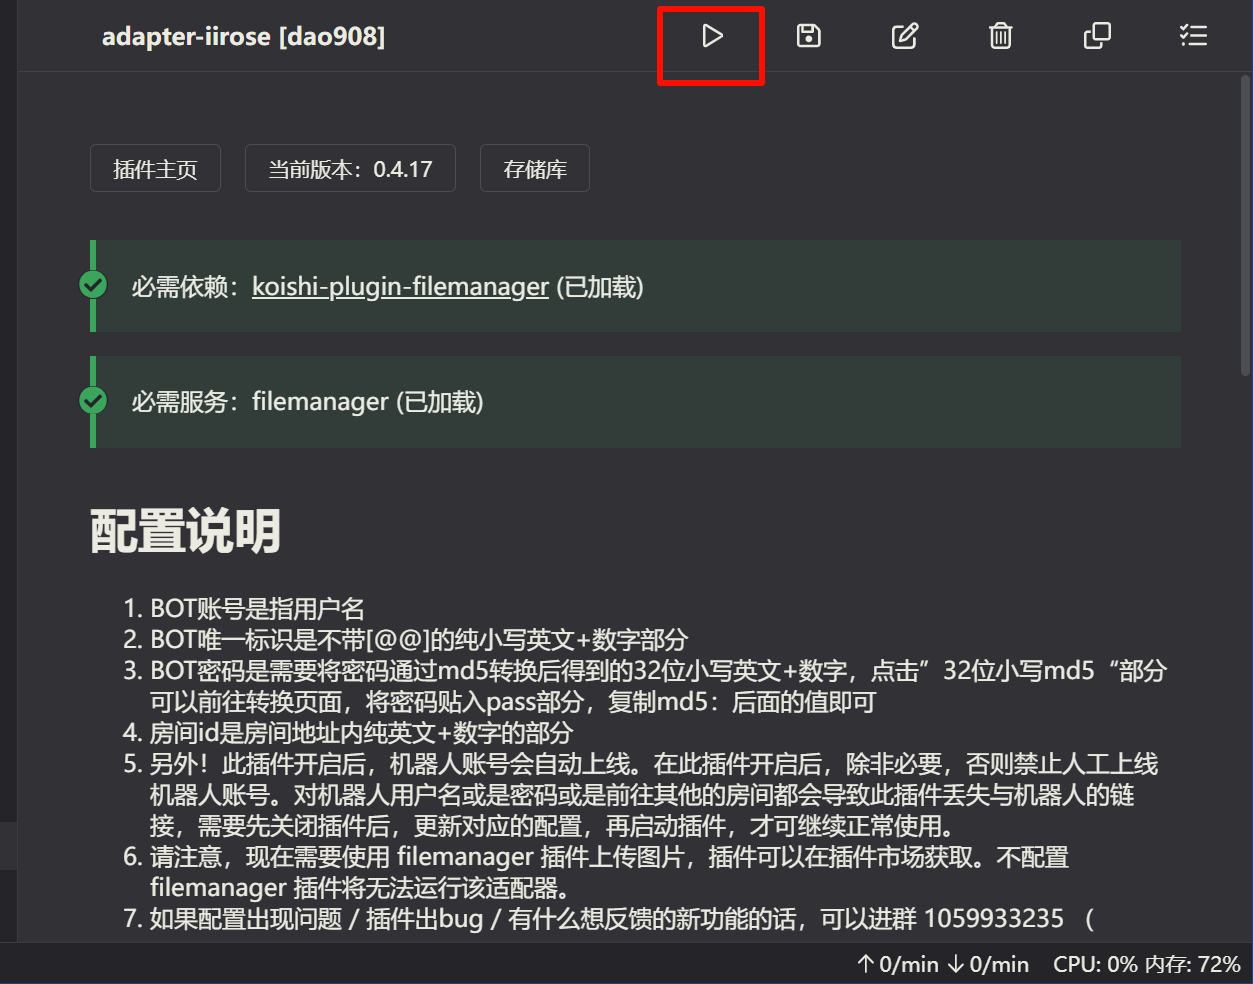Rename the plugin using the edit pencil icon
This screenshot has width=1253, height=984.
904,36
